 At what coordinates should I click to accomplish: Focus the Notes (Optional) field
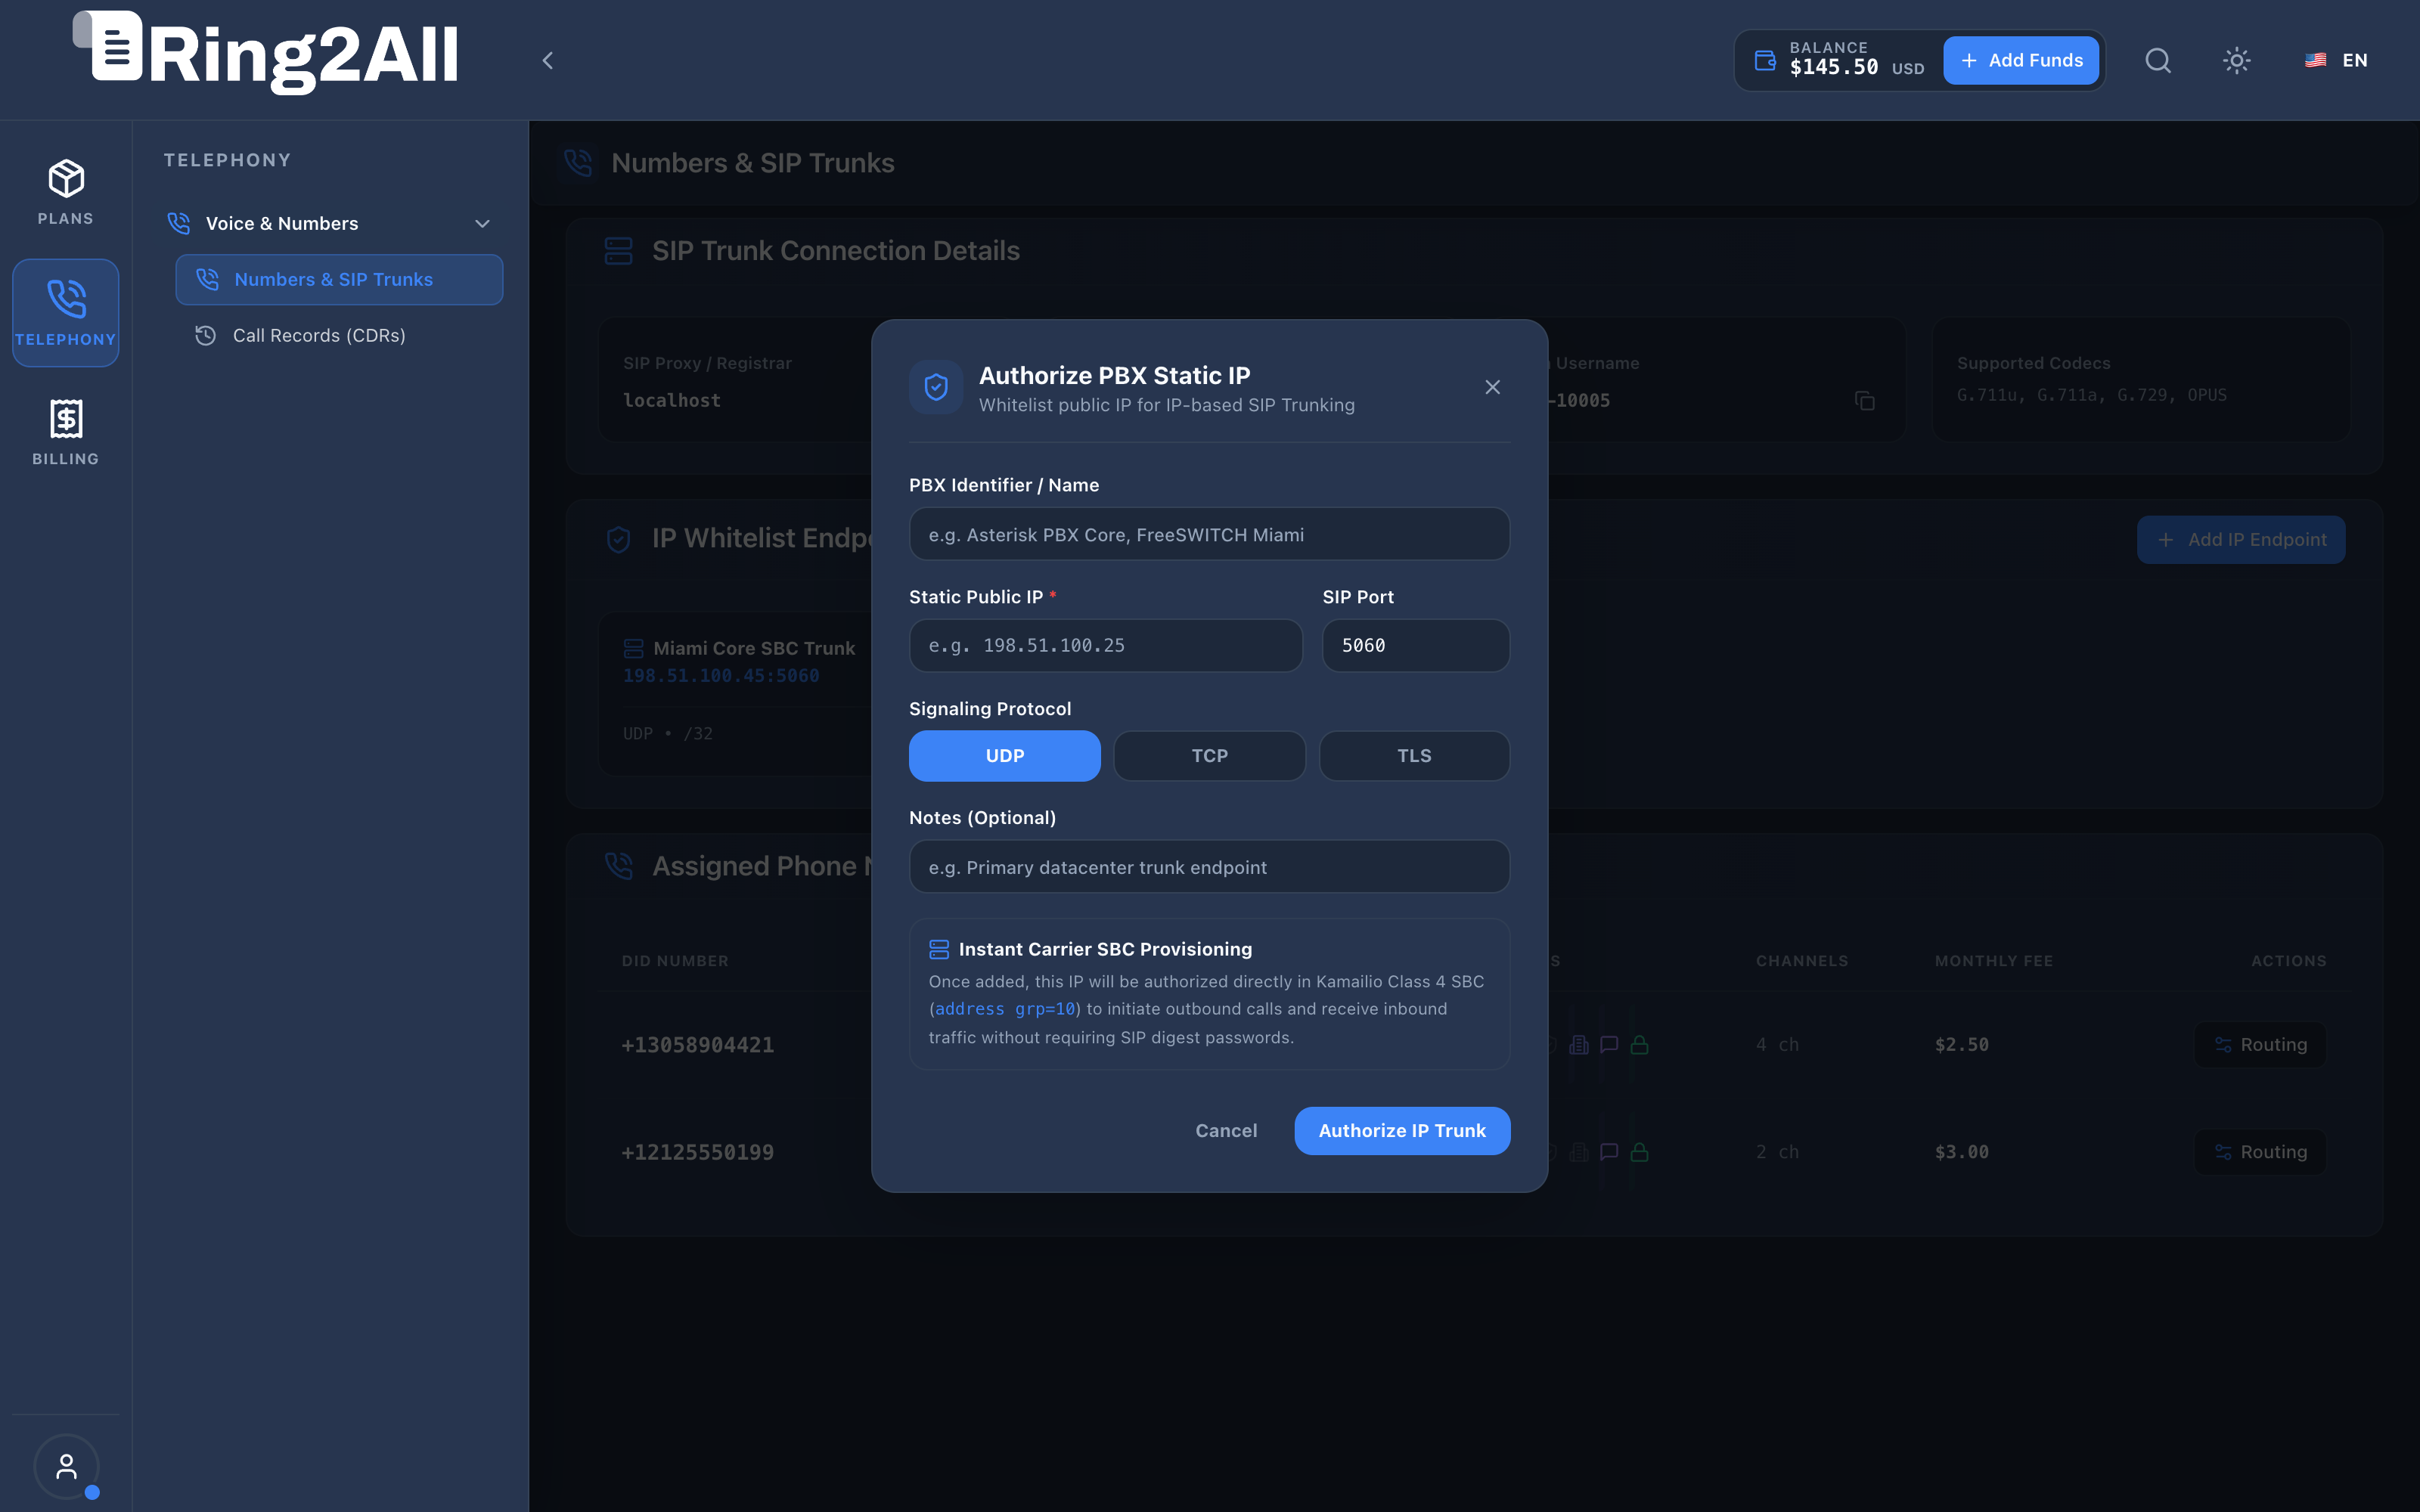[1209, 867]
